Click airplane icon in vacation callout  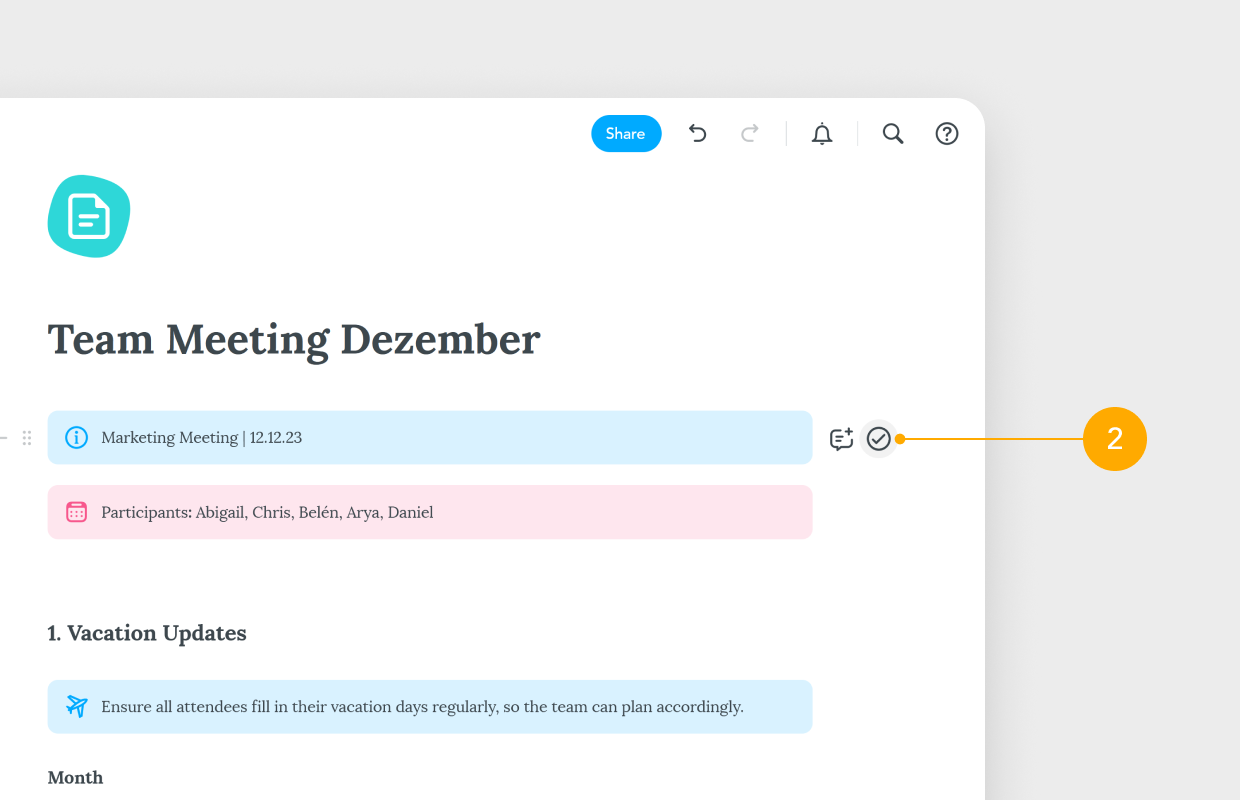click(76, 707)
